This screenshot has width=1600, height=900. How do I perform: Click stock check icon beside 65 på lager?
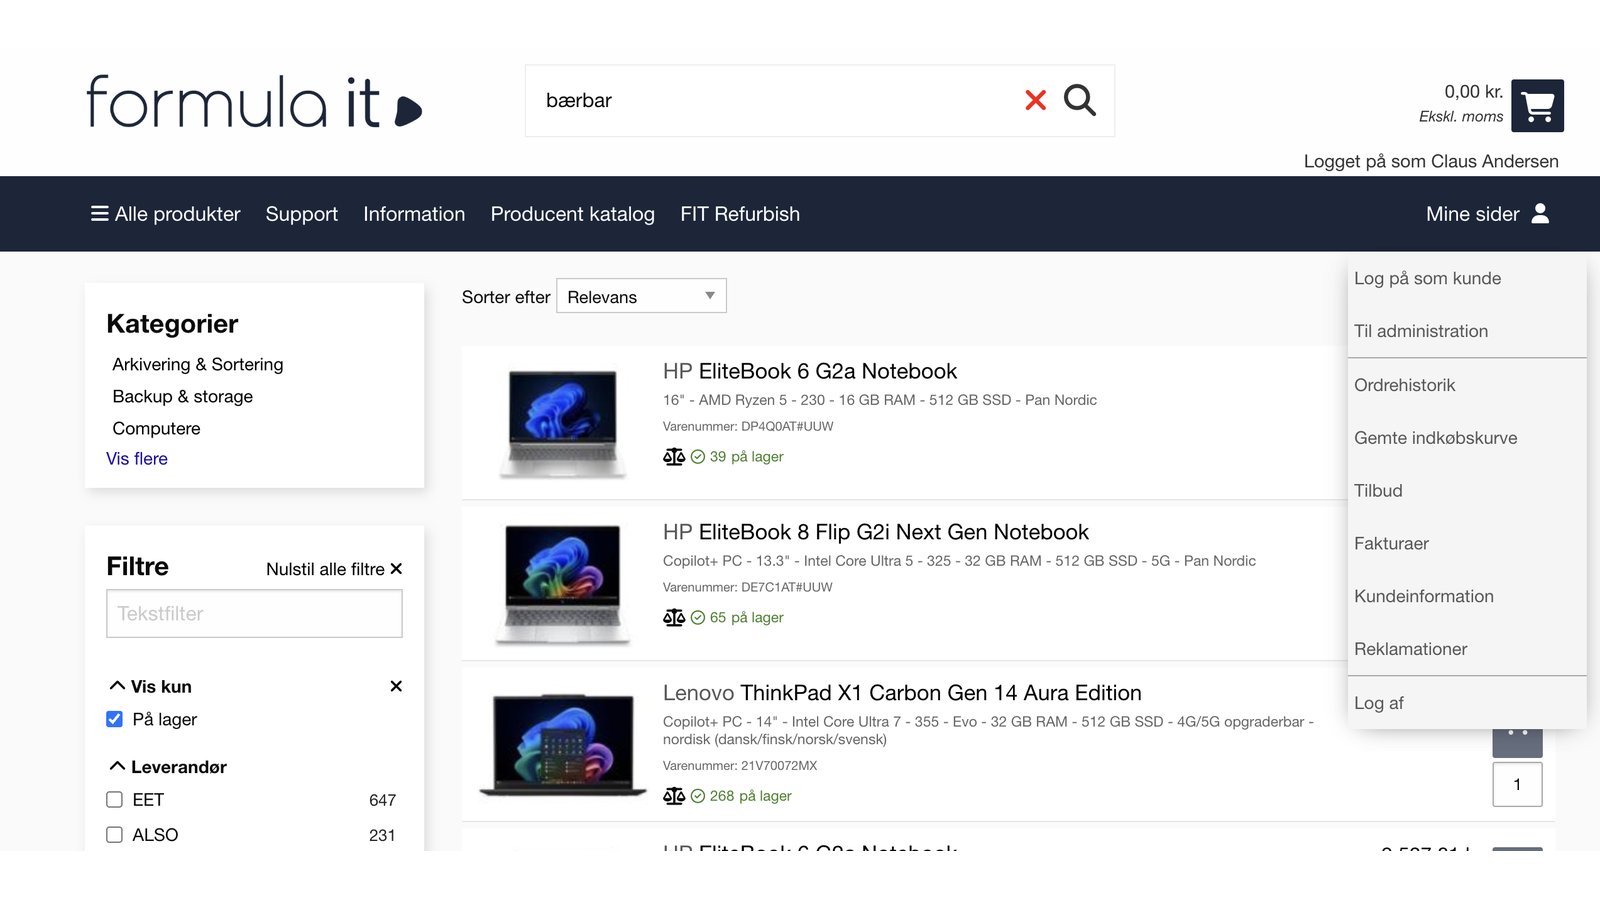(x=698, y=618)
